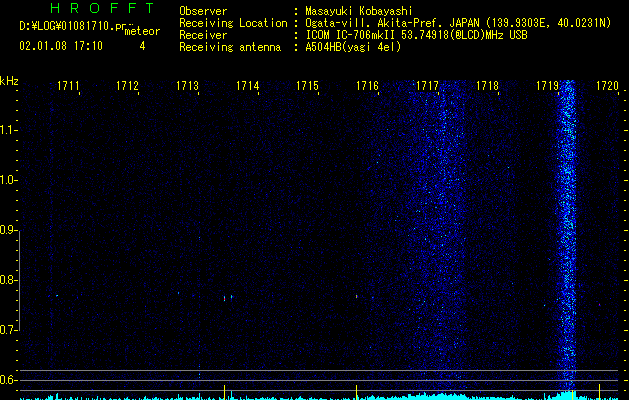The width and height of the screenshot is (629, 400).
Task: Click the HROFFT title text
Action: point(102,8)
